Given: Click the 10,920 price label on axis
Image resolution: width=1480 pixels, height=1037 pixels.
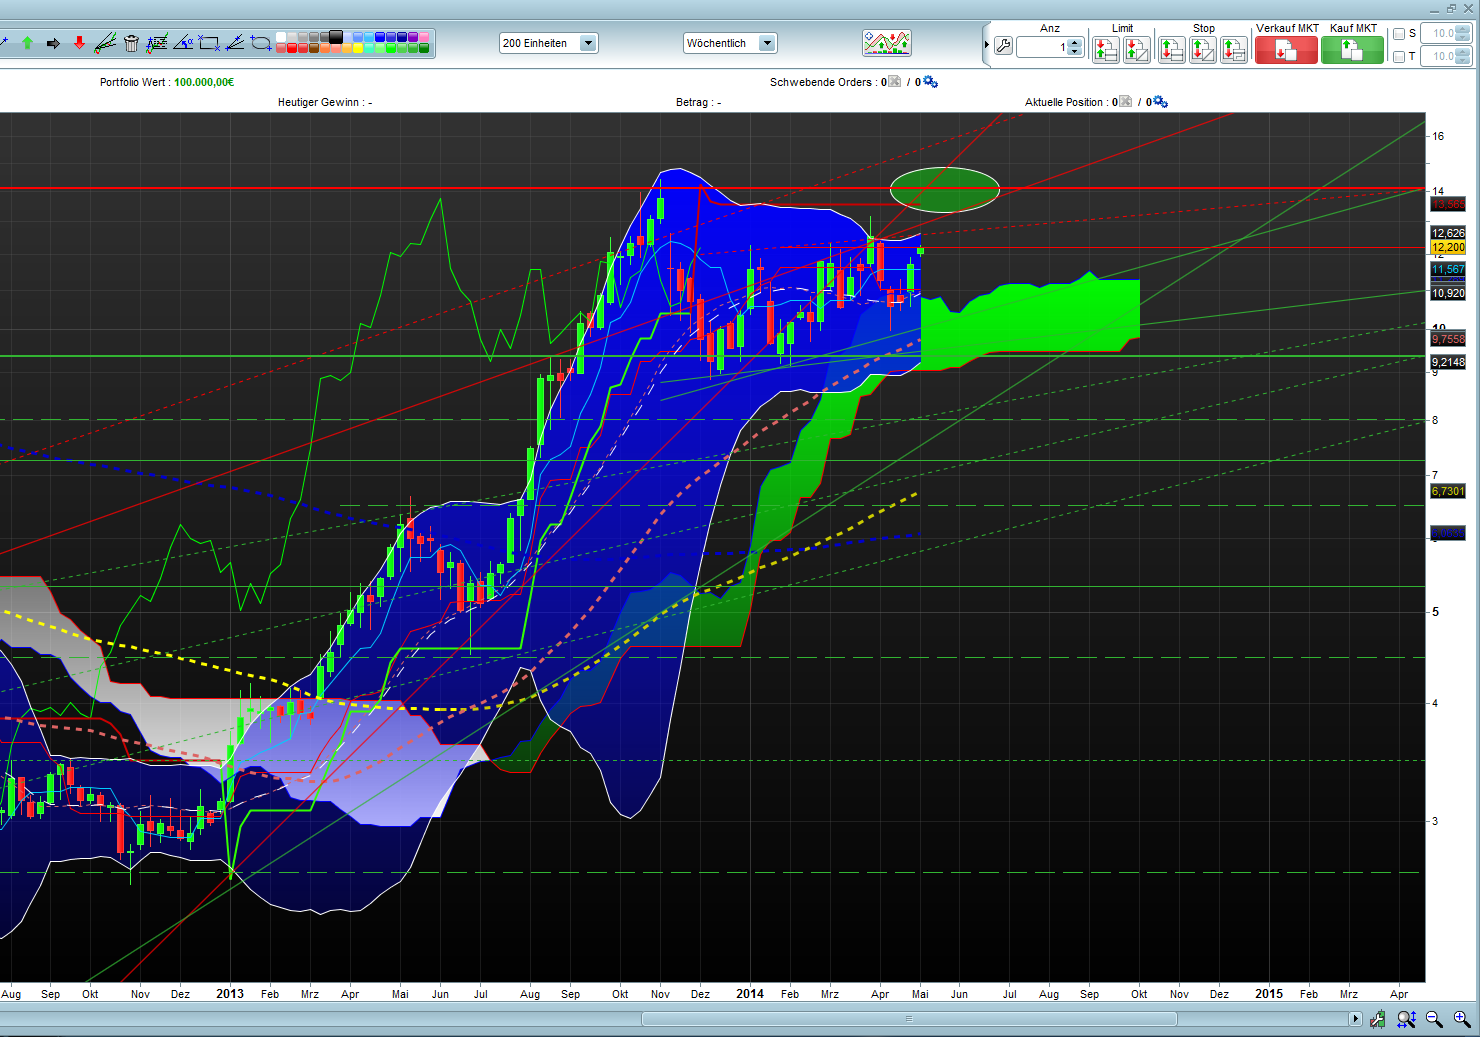Looking at the screenshot, I should coord(1448,293).
